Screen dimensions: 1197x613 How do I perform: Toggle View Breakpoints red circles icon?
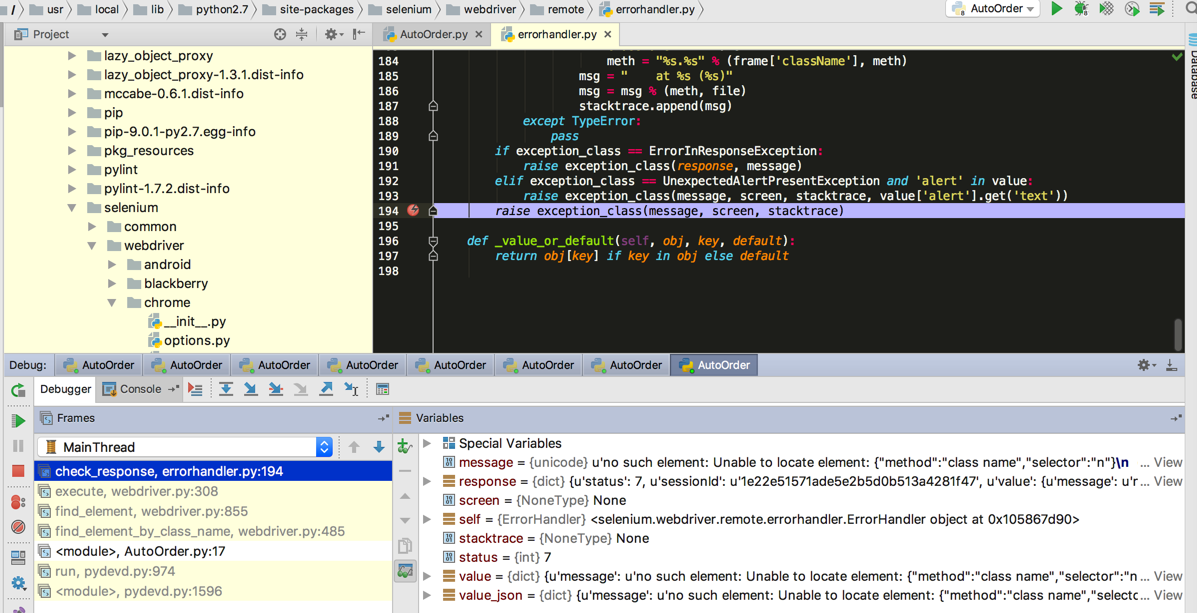(18, 502)
